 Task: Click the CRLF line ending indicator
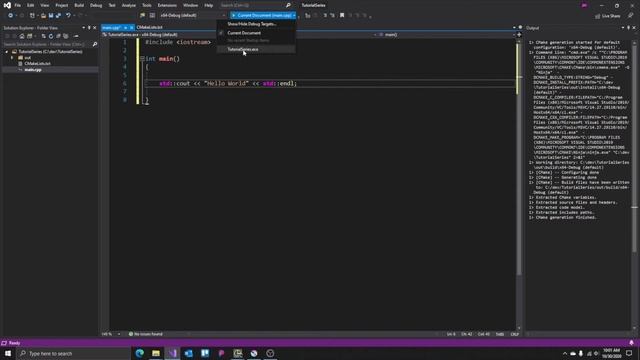(514, 334)
